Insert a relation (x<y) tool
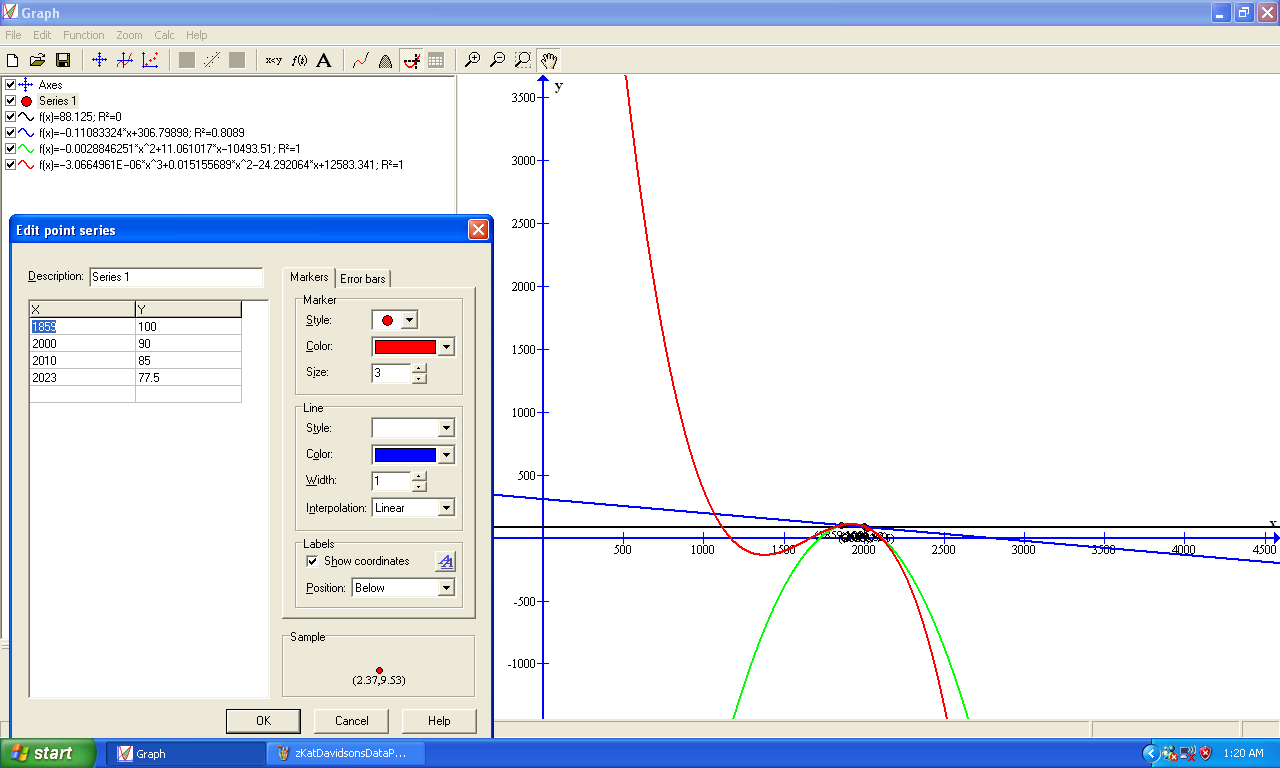 (x=273, y=60)
